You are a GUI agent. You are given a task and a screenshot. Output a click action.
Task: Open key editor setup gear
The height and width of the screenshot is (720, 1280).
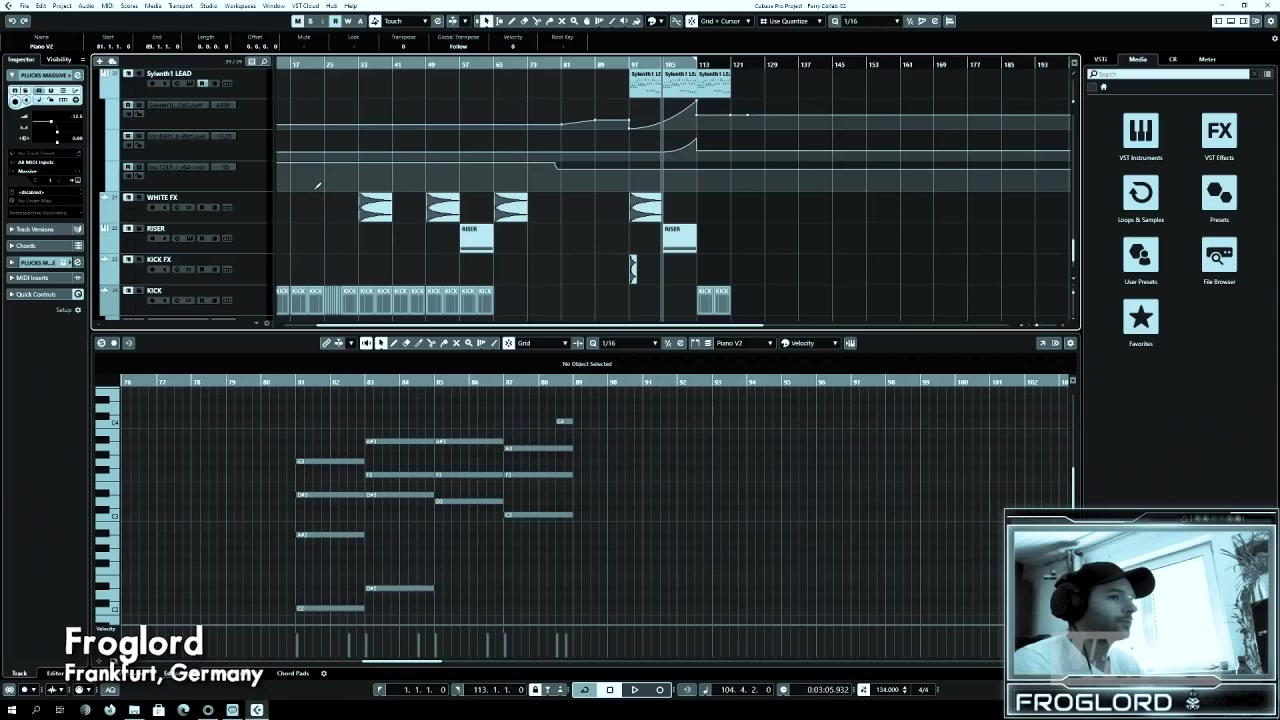[x=1070, y=343]
